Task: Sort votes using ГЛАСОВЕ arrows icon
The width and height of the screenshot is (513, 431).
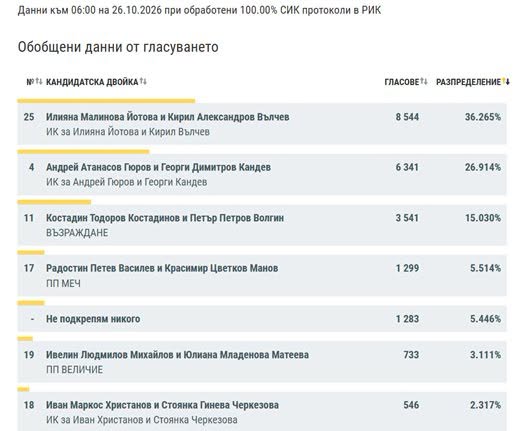Action: pos(424,81)
